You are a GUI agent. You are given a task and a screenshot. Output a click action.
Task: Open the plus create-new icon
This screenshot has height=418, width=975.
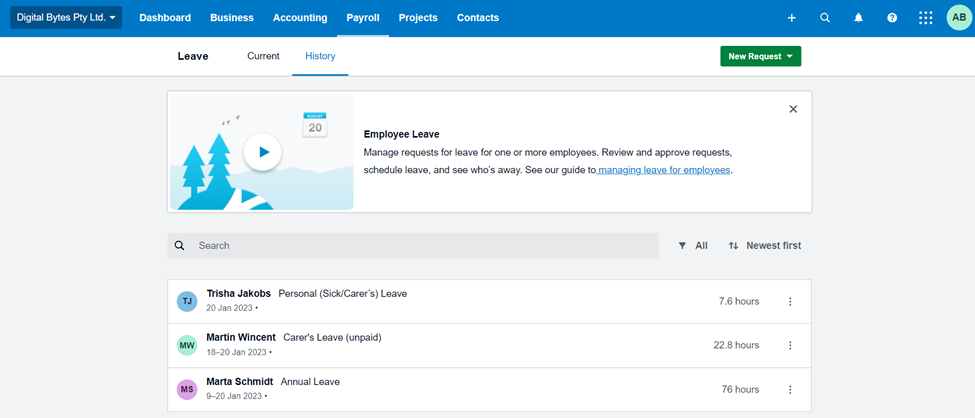(792, 18)
